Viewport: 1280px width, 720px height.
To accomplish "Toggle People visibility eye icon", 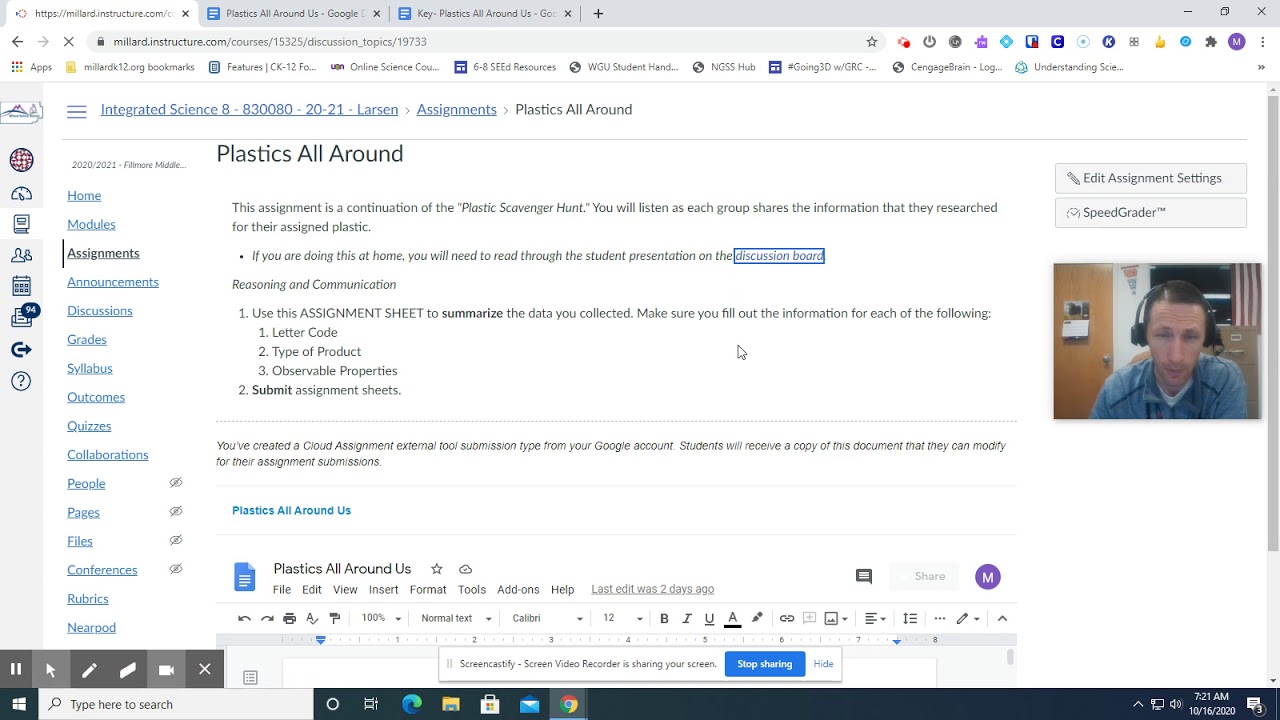I will click(x=176, y=483).
